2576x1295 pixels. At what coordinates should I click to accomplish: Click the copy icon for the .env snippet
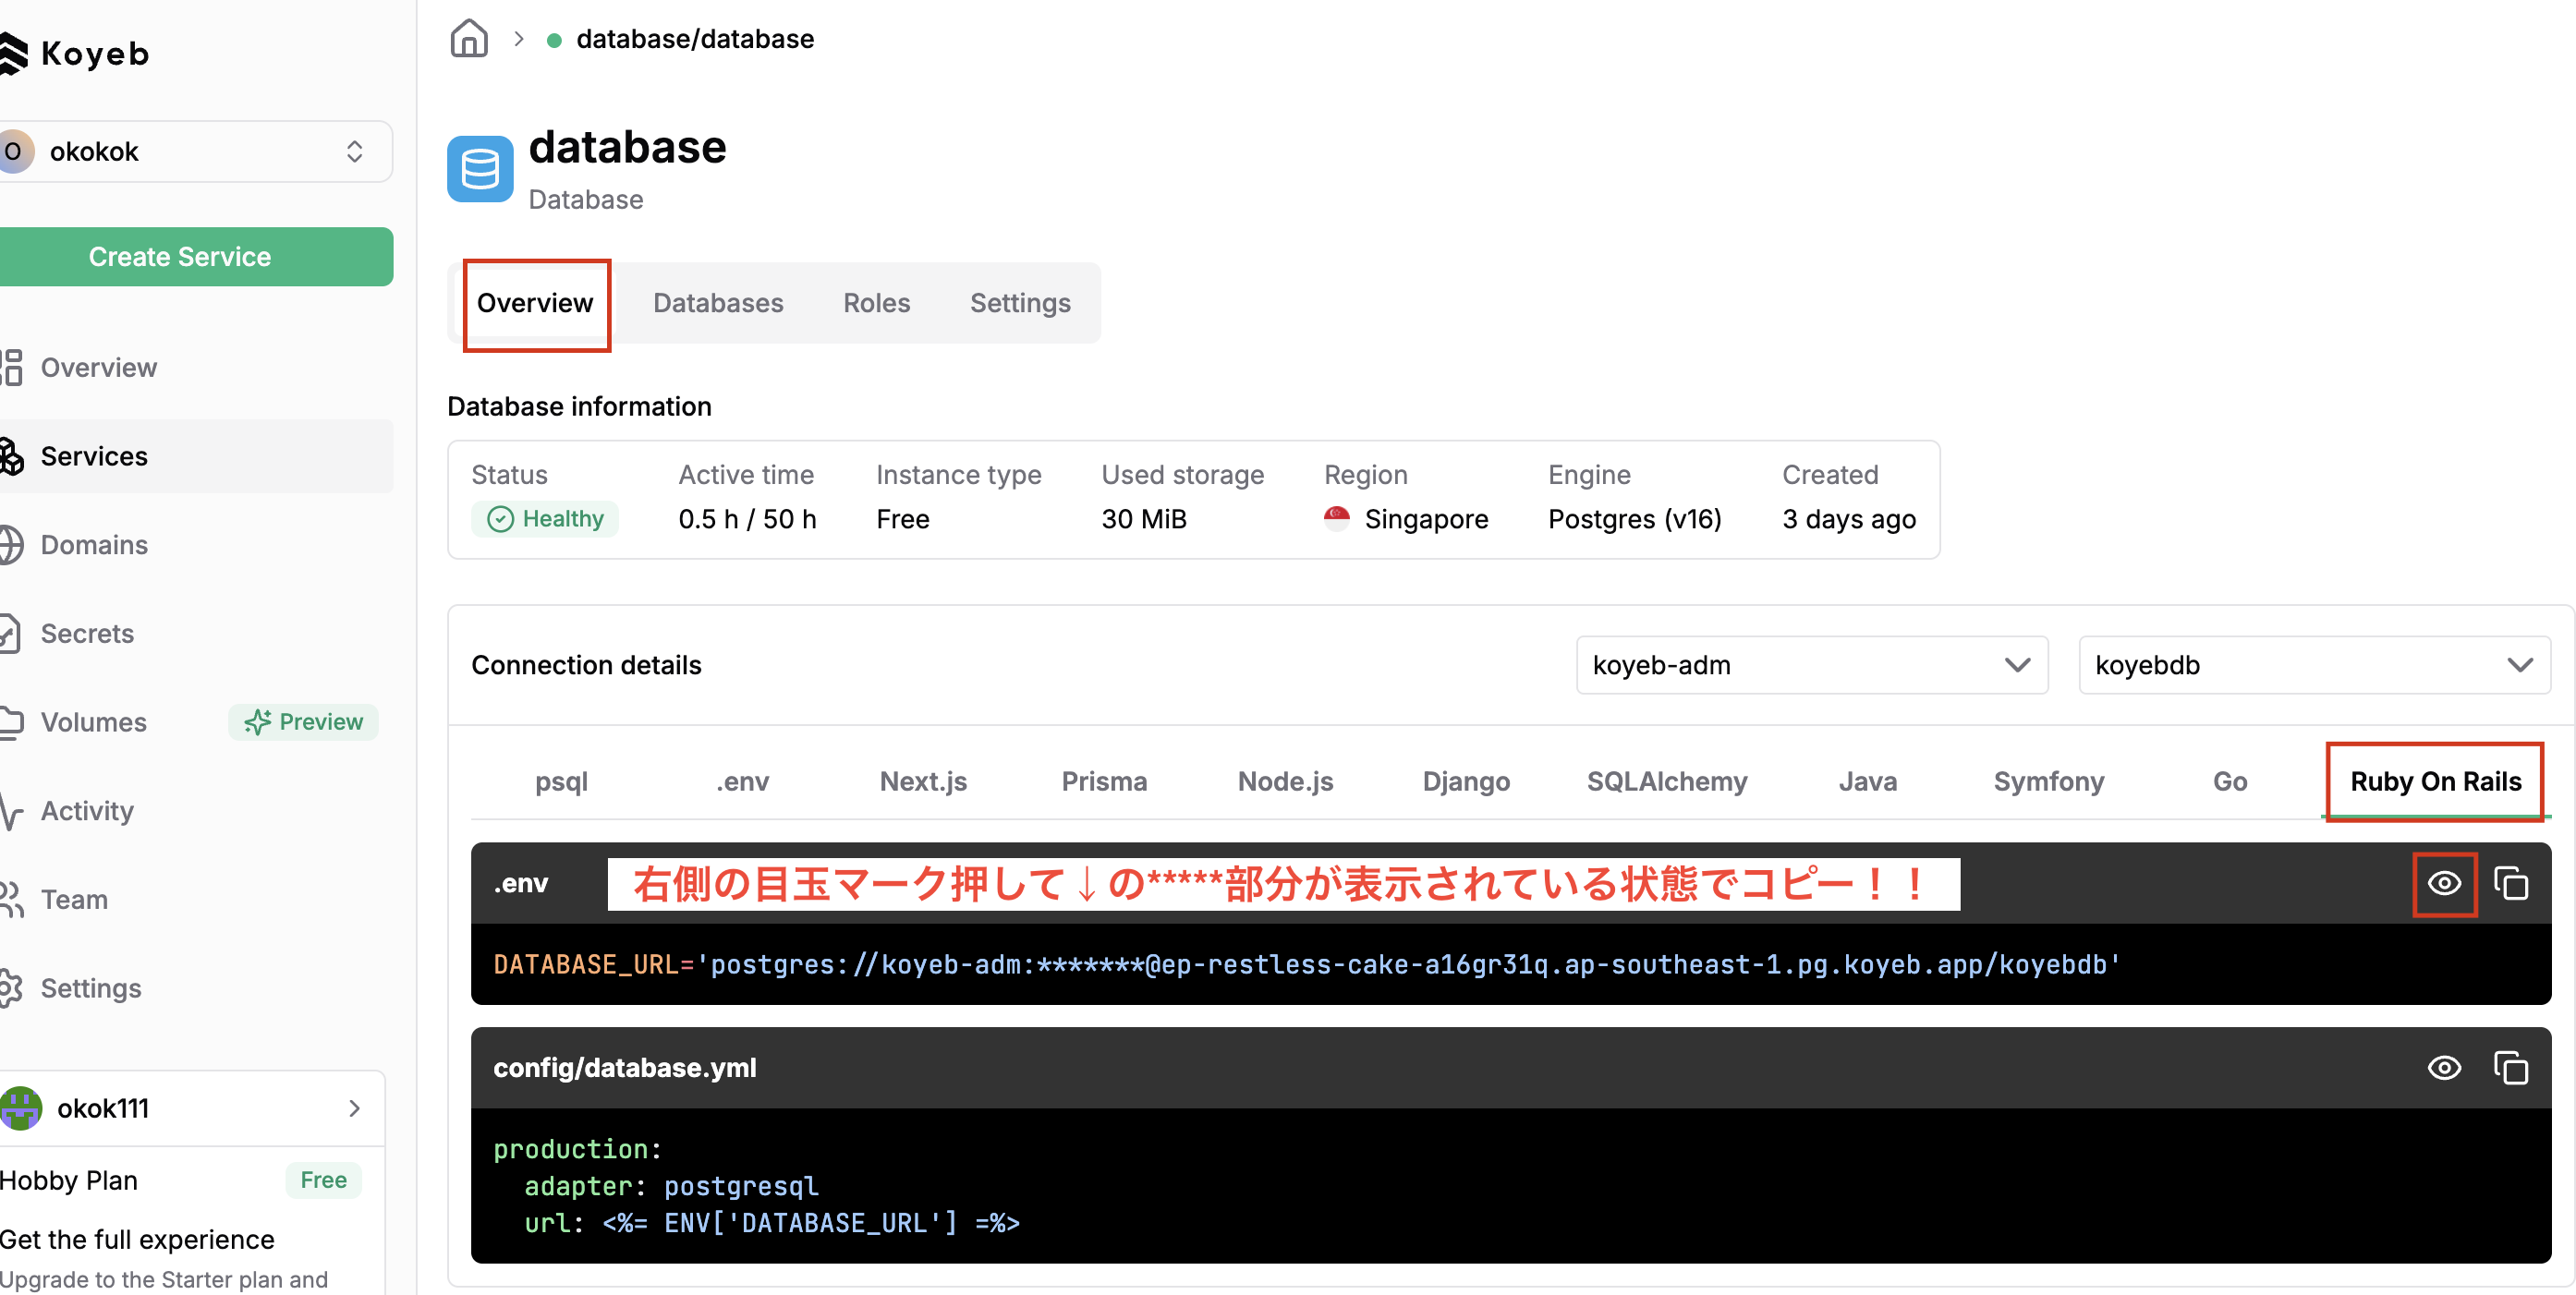(x=2513, y=883)
